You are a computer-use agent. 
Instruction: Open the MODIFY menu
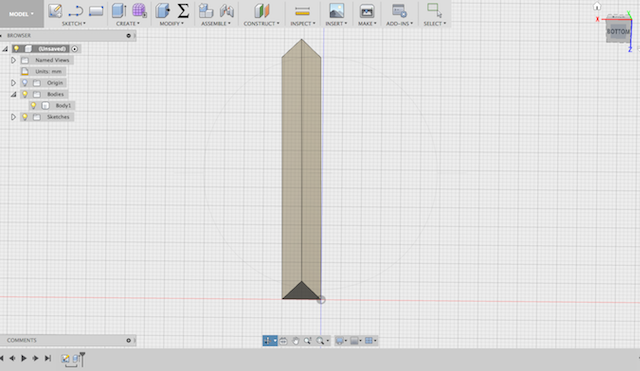click(171, 24)
